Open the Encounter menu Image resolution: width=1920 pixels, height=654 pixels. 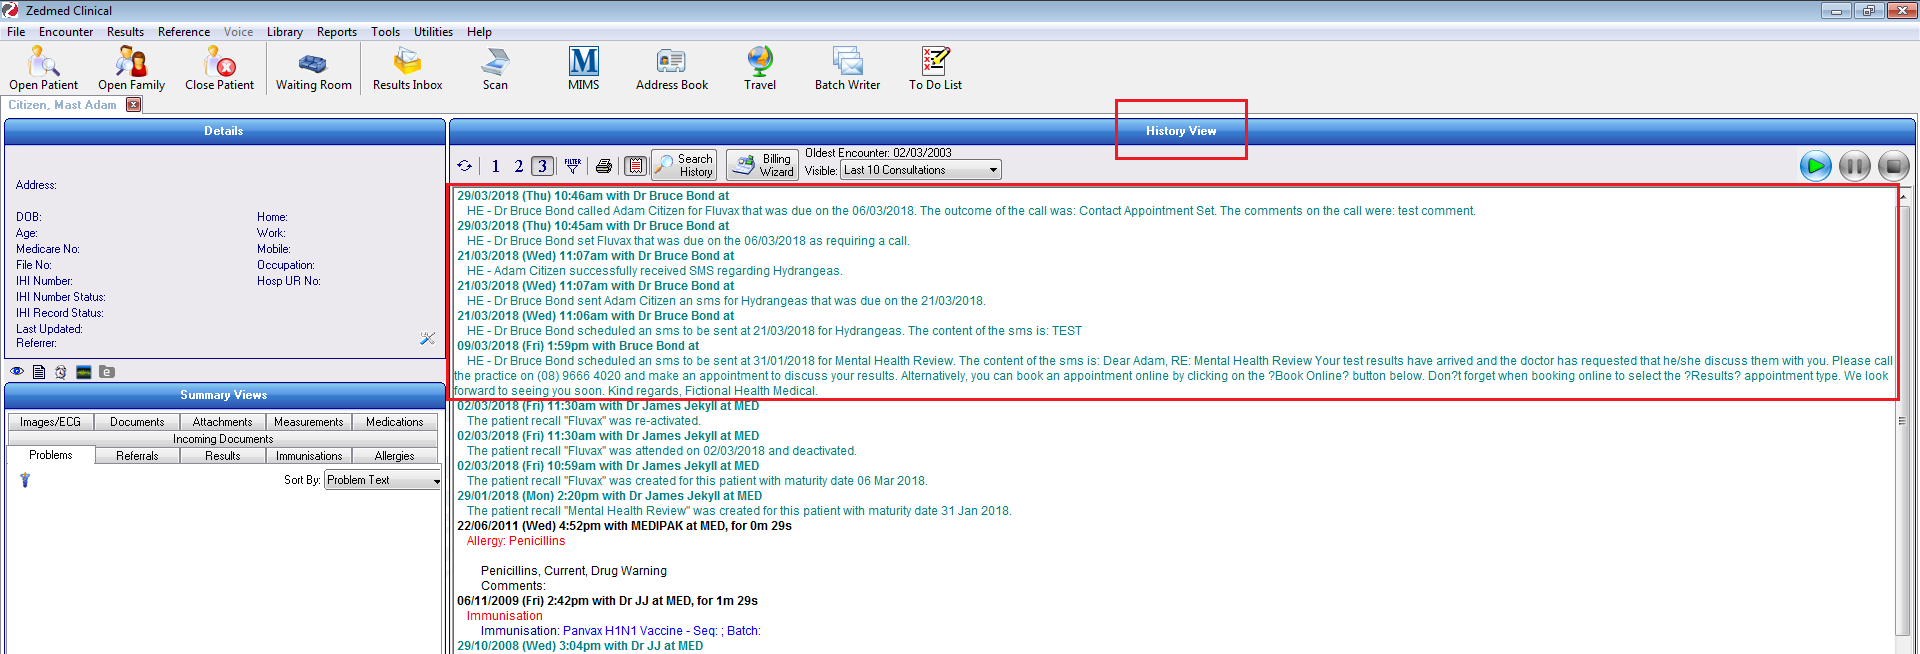click(x=66, y=32)
